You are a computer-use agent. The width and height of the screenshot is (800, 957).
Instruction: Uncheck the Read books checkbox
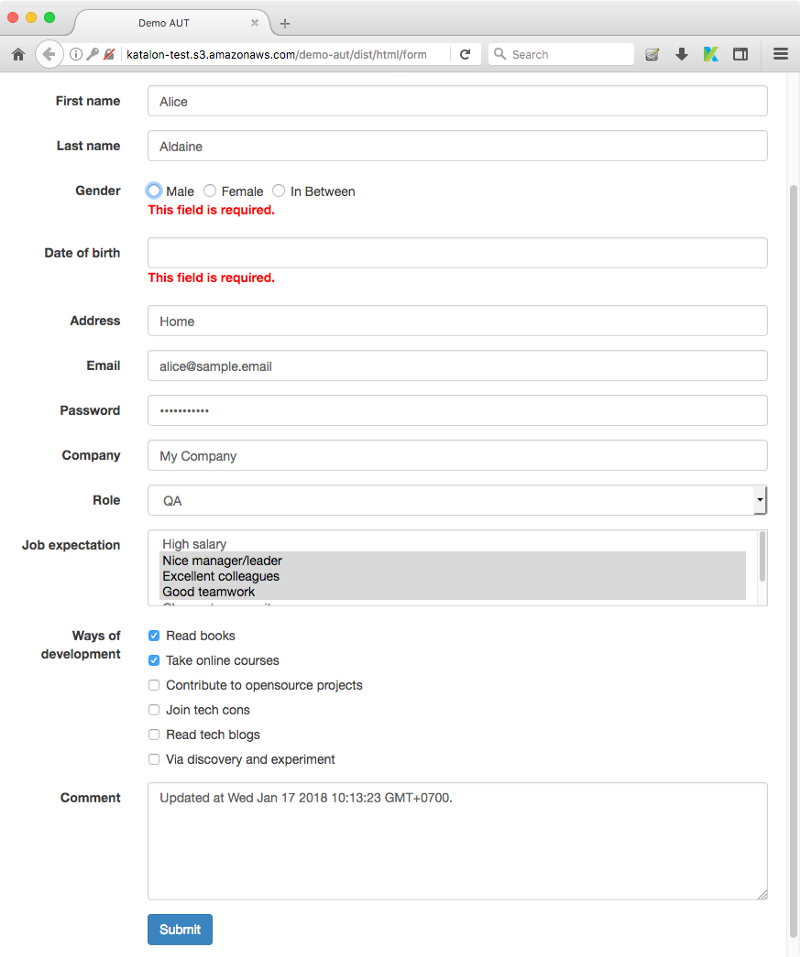(154, 636)
